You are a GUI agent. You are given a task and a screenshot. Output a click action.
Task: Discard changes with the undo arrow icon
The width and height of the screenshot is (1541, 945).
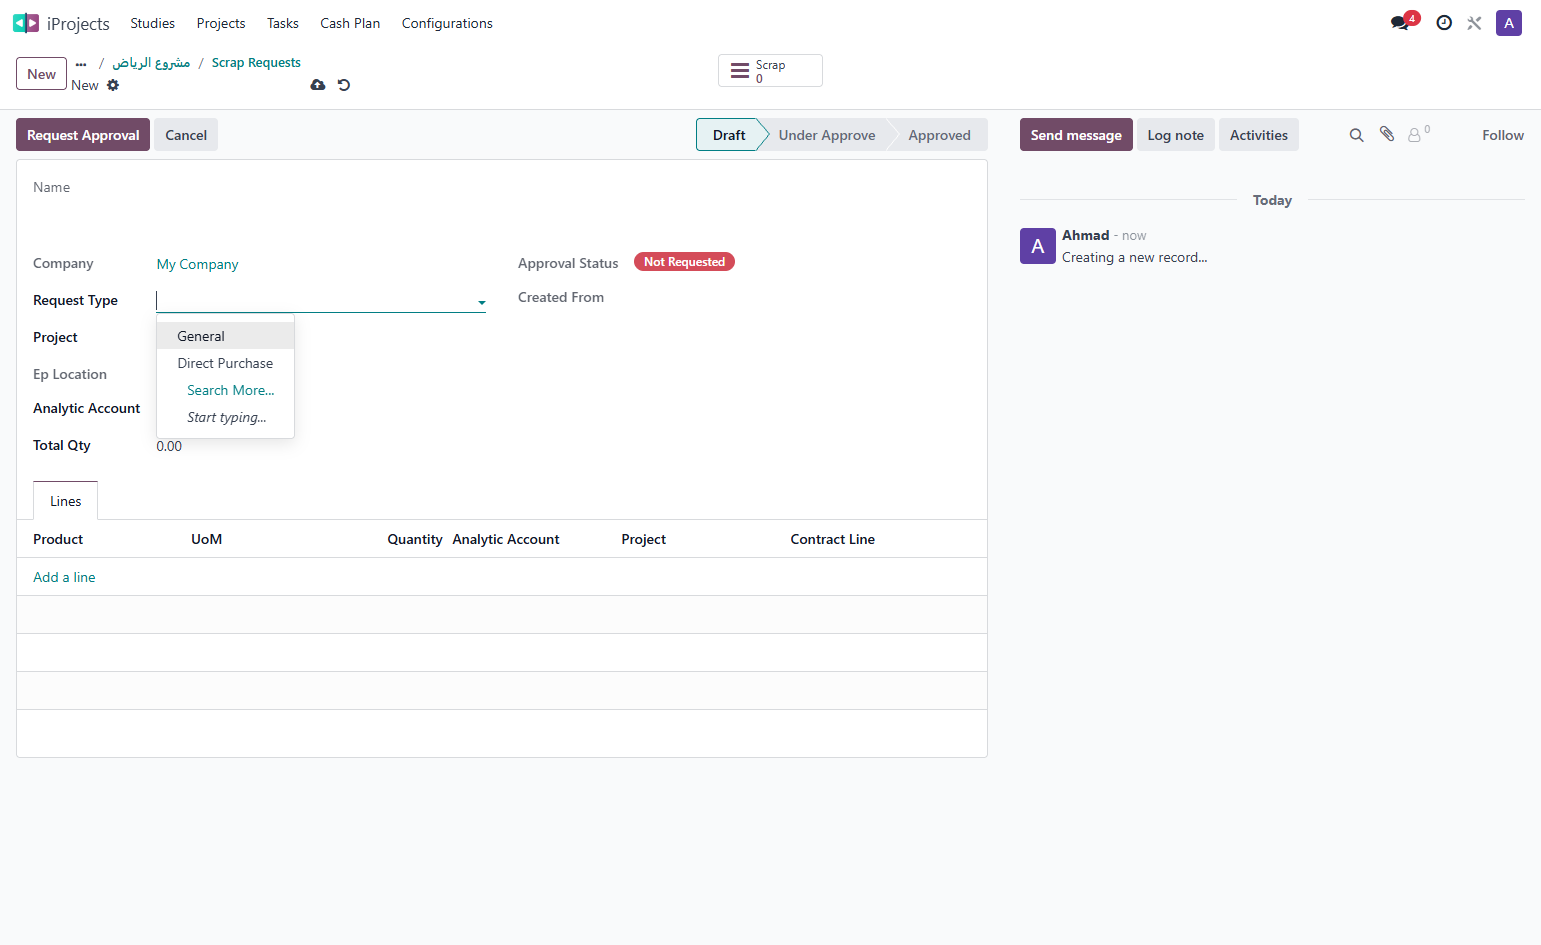point(344,85)
